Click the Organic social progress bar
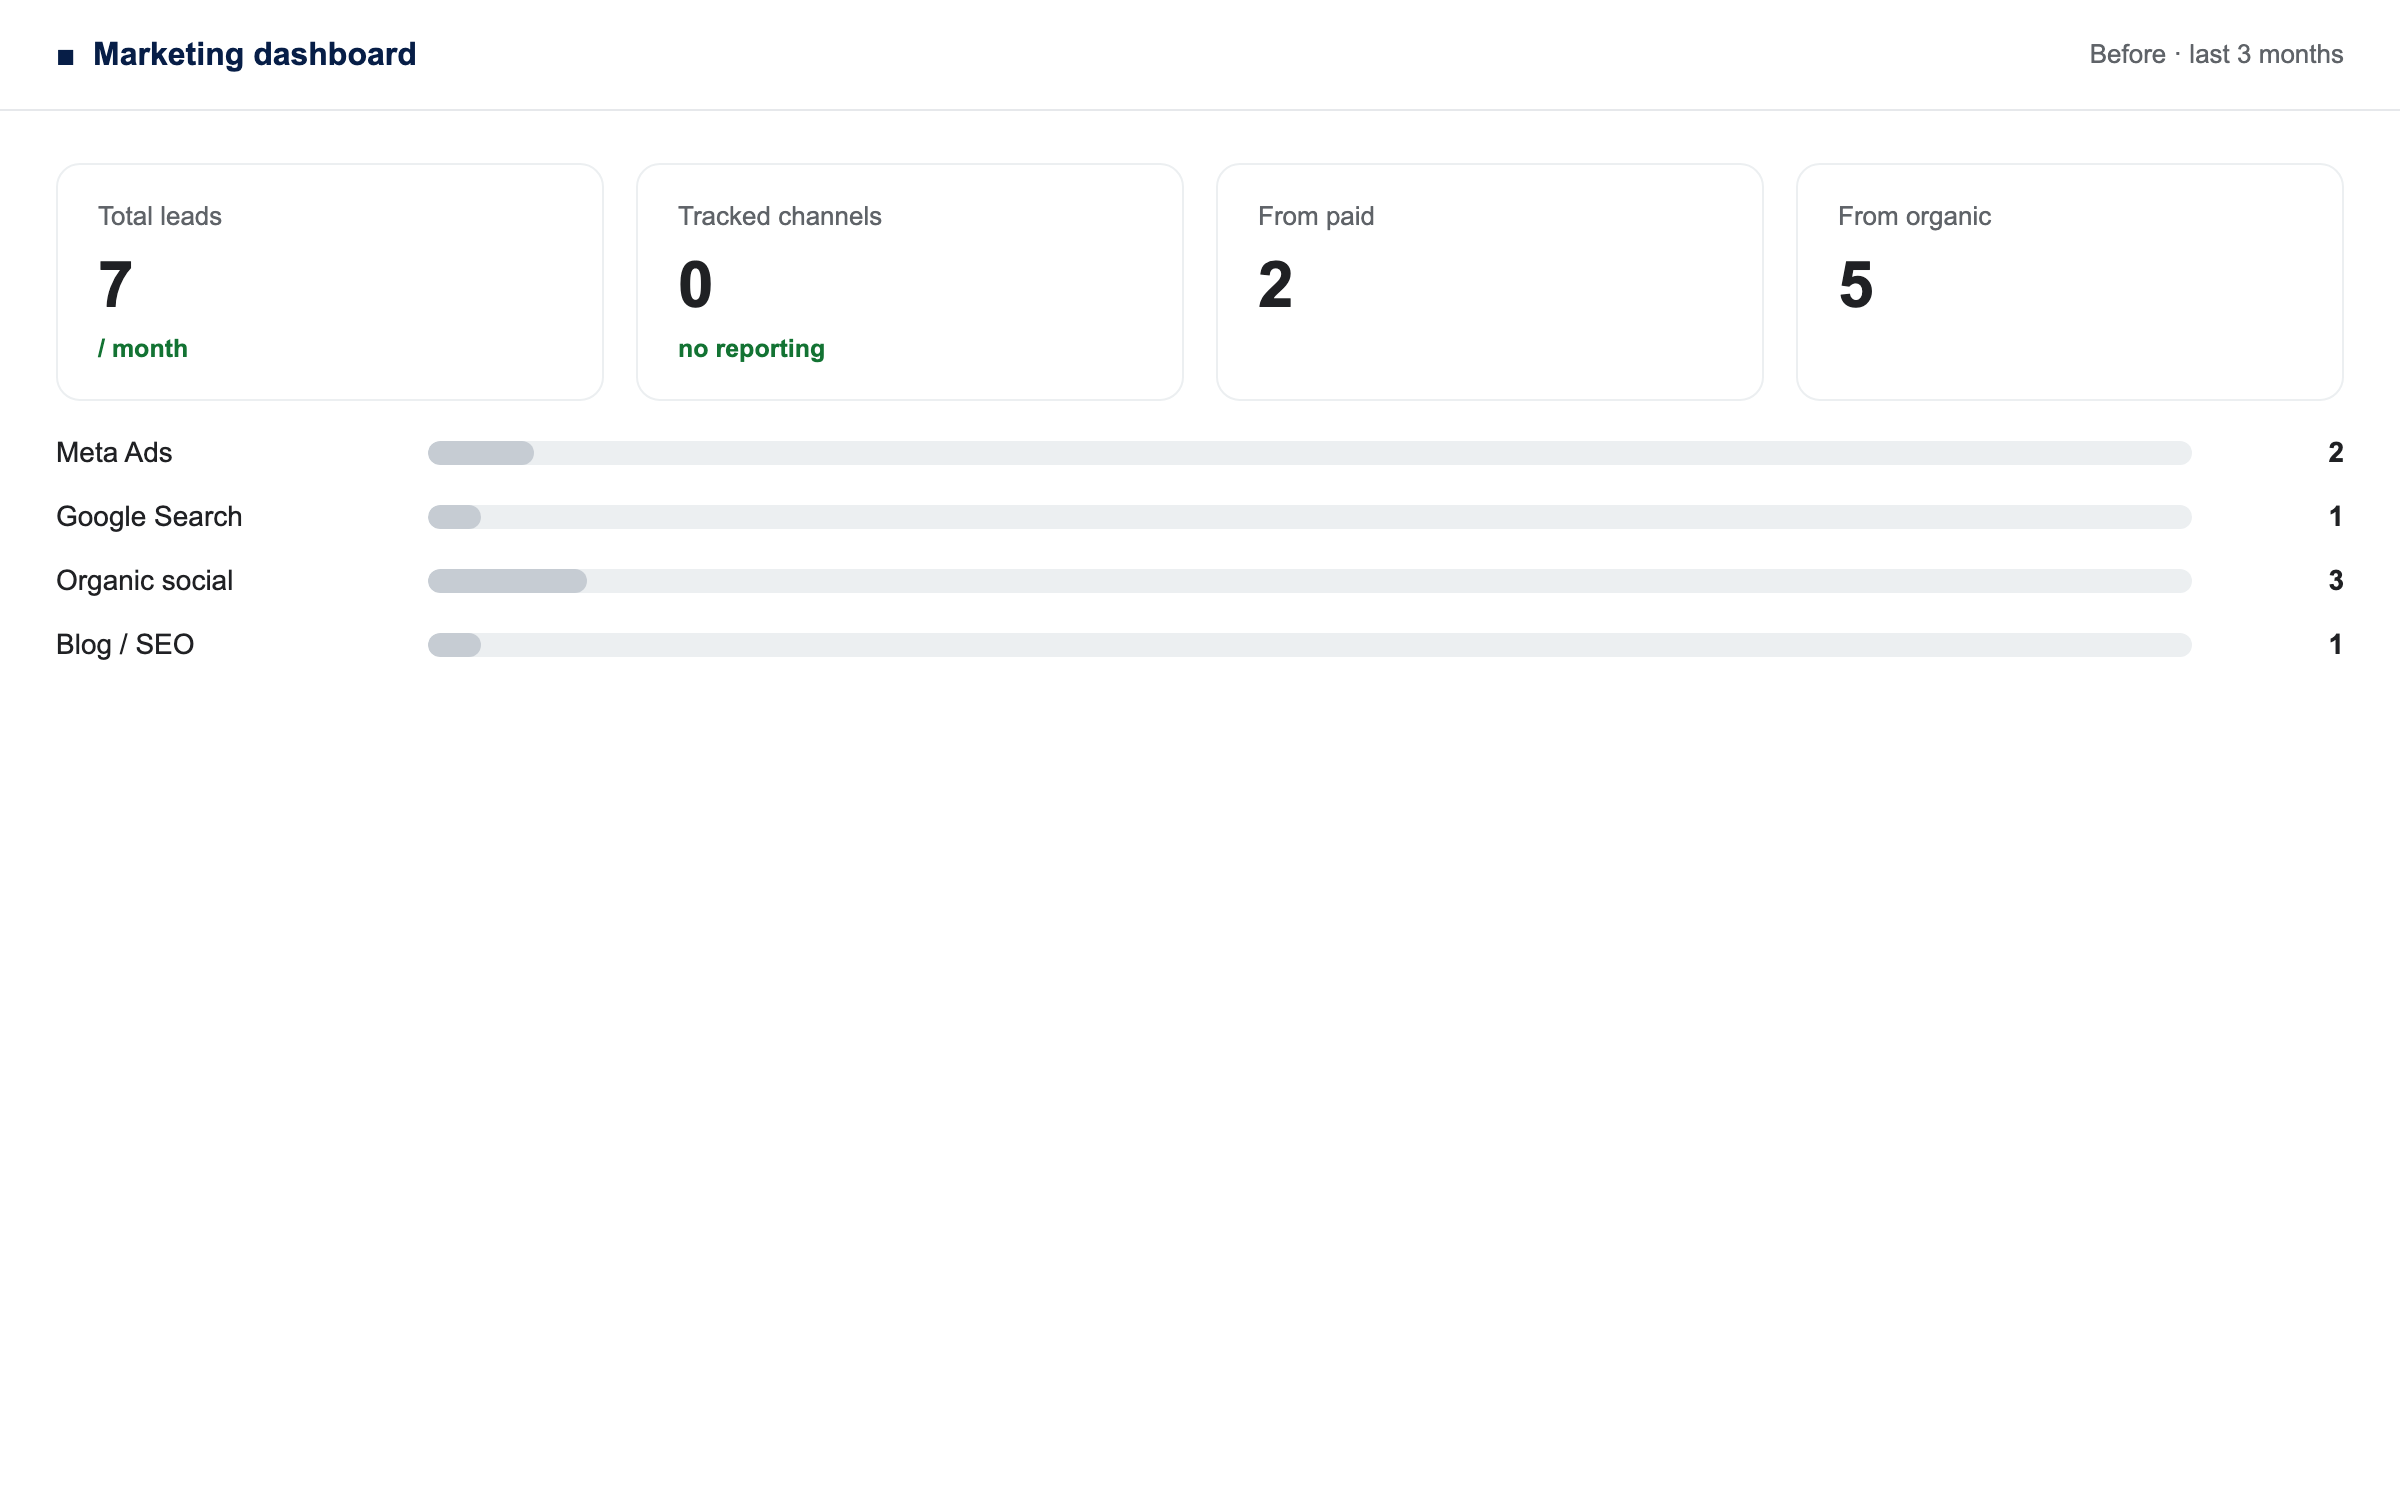 (1310, 581)
